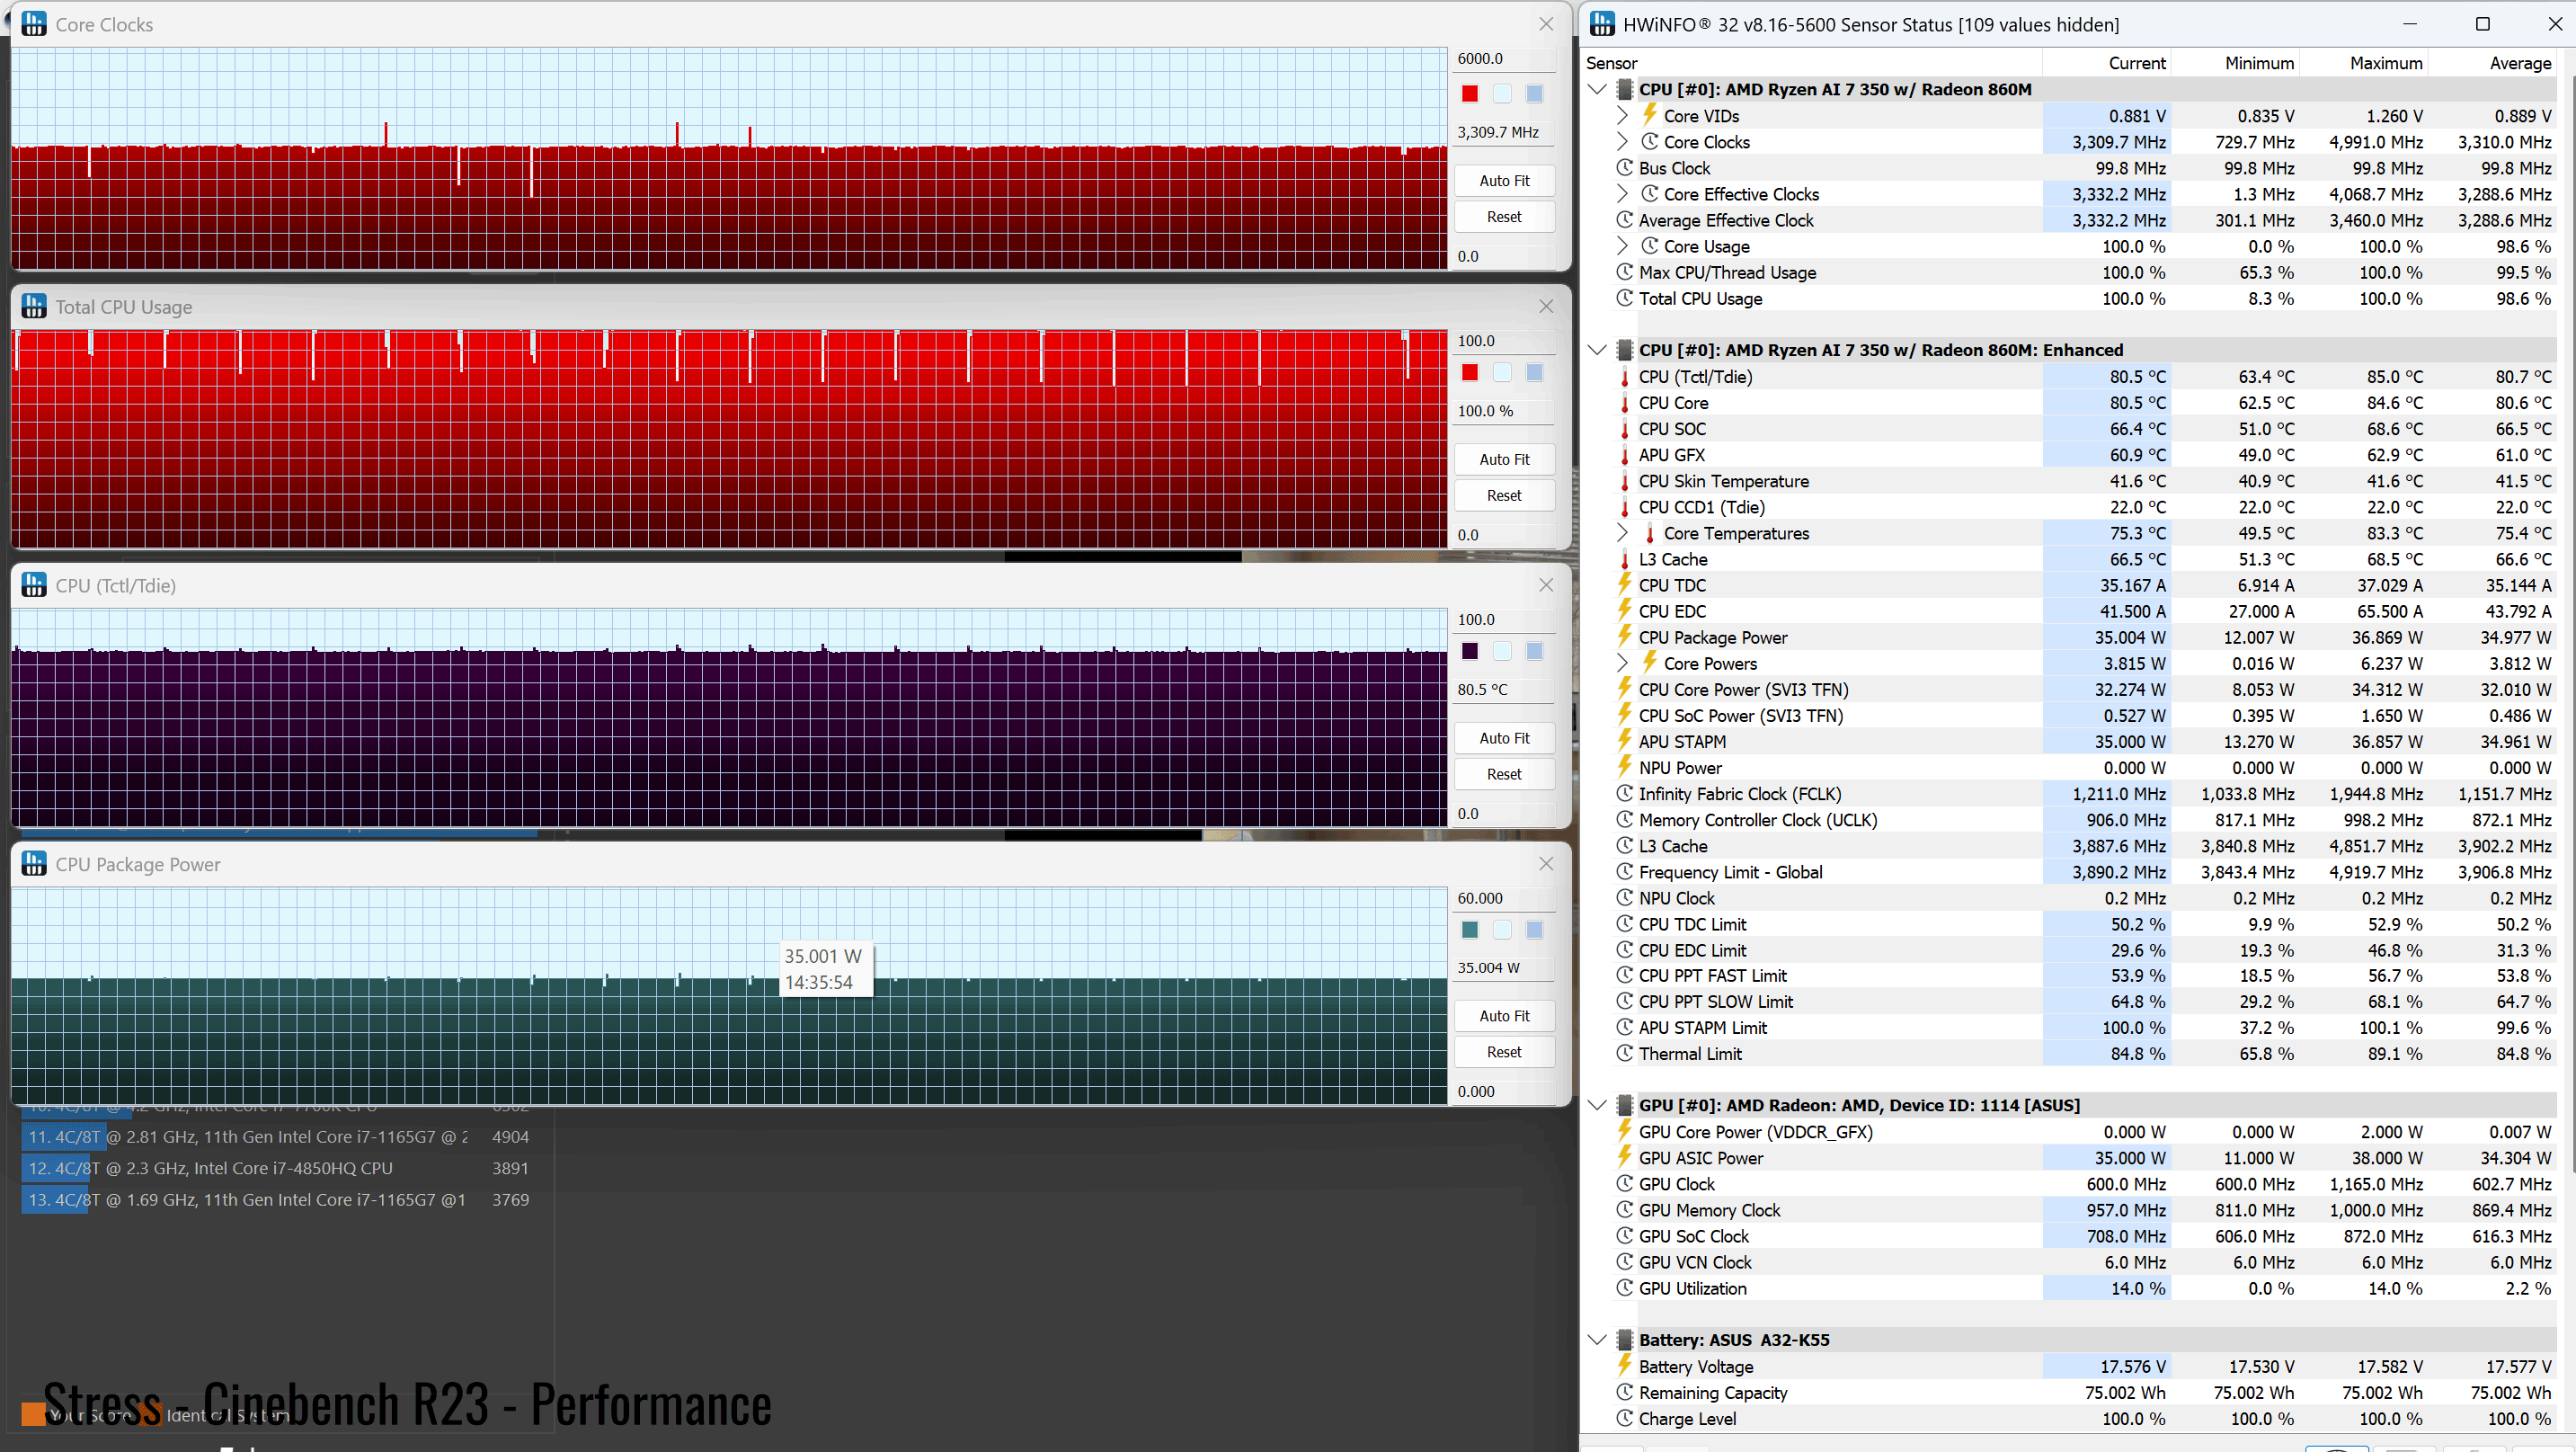Click the clock icon beside Infinity Fabric Clock
2576x1452 pixels.
[x=1624, y=793]
